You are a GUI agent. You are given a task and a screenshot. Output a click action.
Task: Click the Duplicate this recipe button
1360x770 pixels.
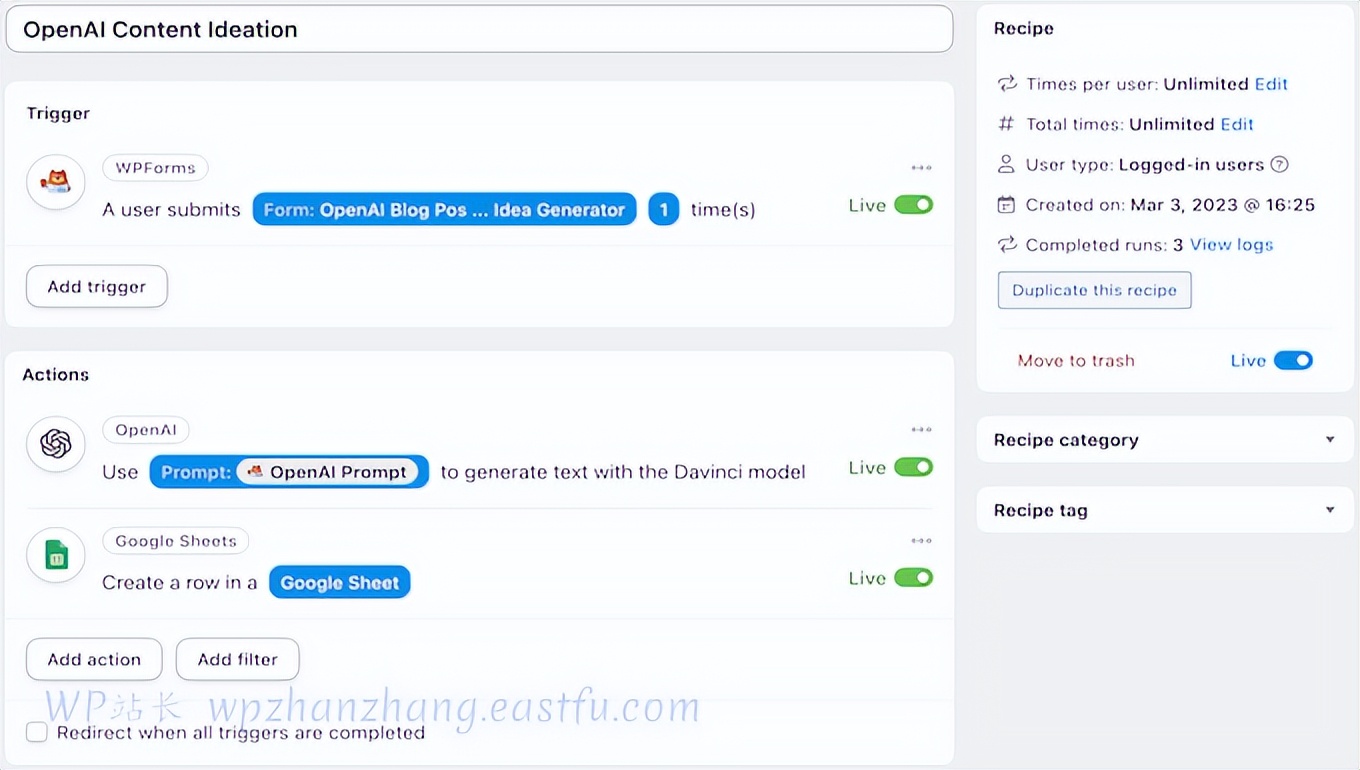pos(1095,290)
